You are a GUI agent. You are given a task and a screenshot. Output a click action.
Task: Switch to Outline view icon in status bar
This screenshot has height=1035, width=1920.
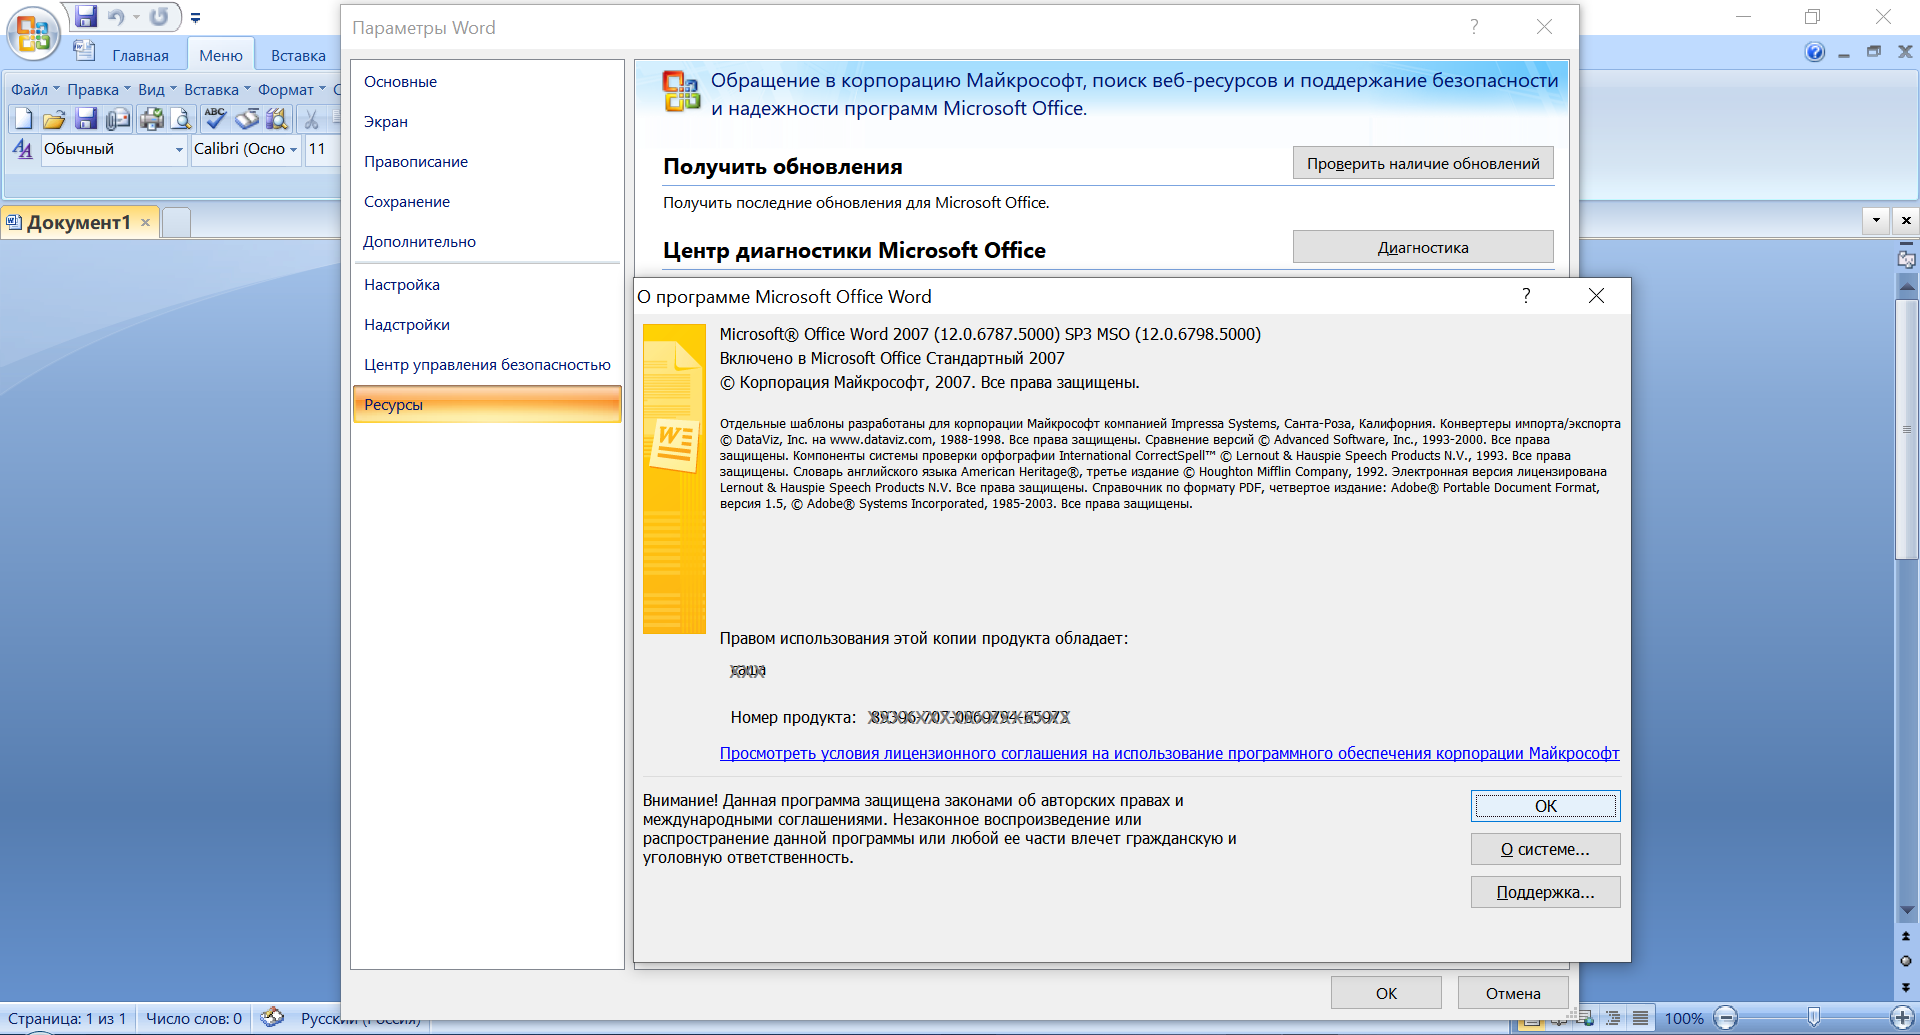tap(1613, 1018)
